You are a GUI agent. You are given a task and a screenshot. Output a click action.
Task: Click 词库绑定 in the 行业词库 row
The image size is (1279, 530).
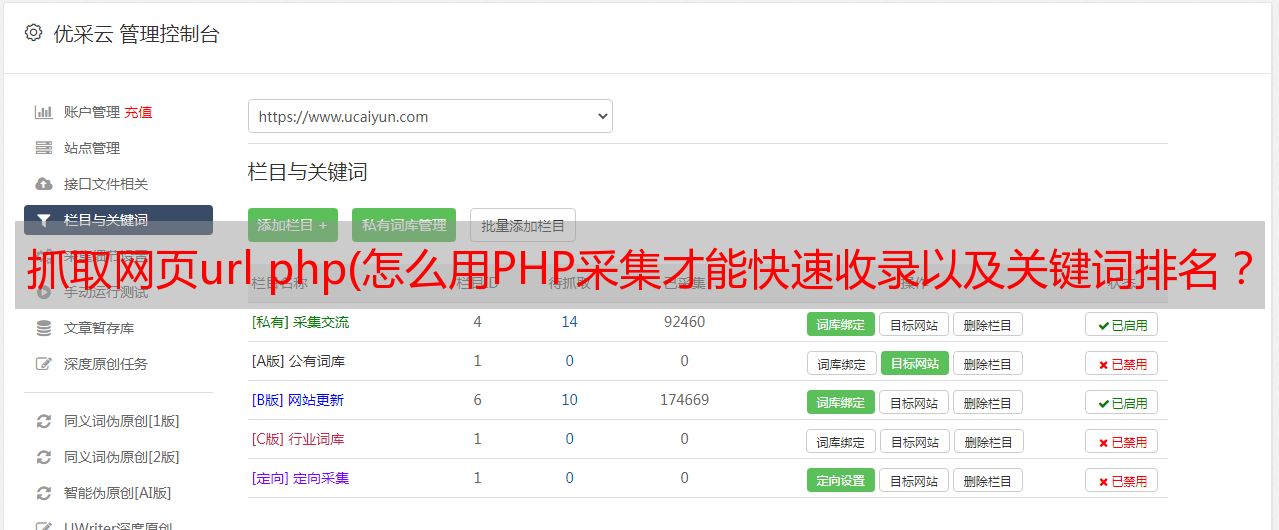coord(841,441)
